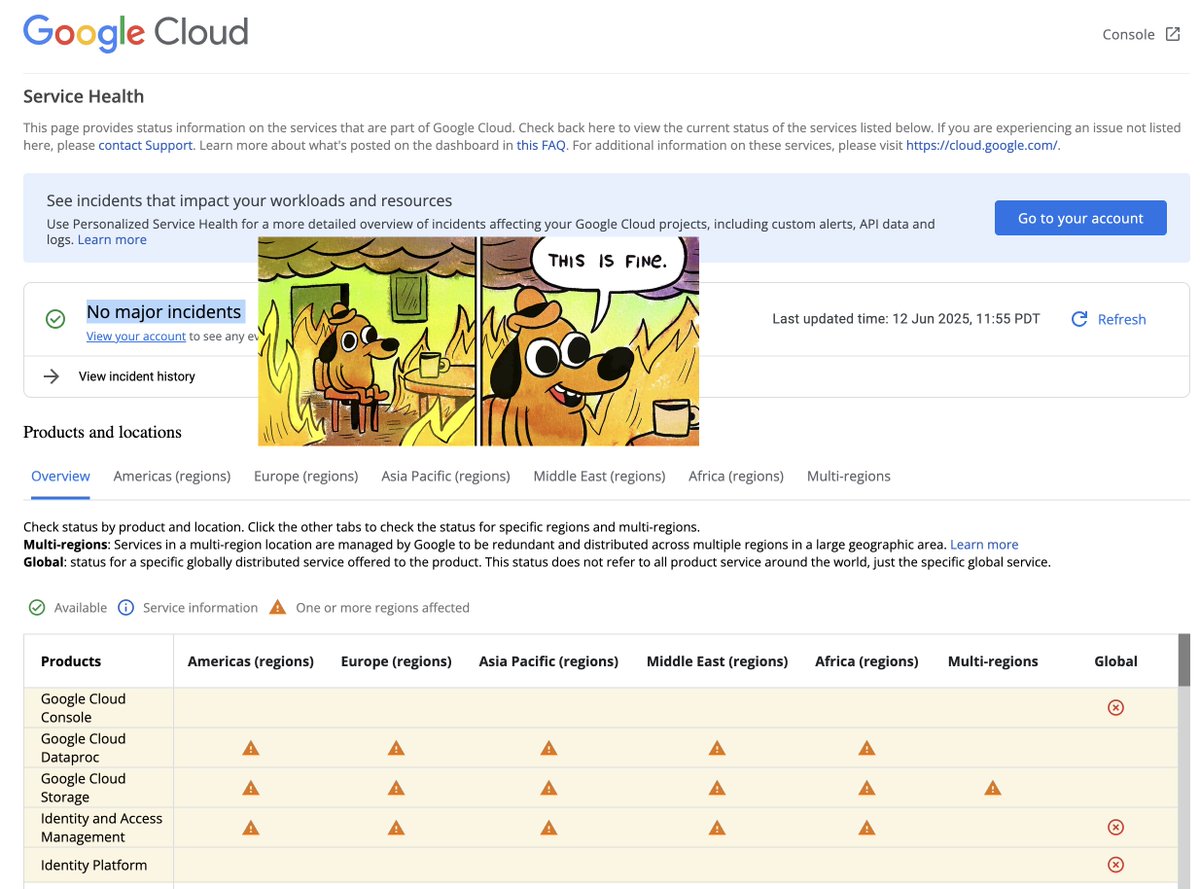The image size is (1200, 889).
Task: Click the Google Cloud Console product name
Action: (x=83, y=708)
